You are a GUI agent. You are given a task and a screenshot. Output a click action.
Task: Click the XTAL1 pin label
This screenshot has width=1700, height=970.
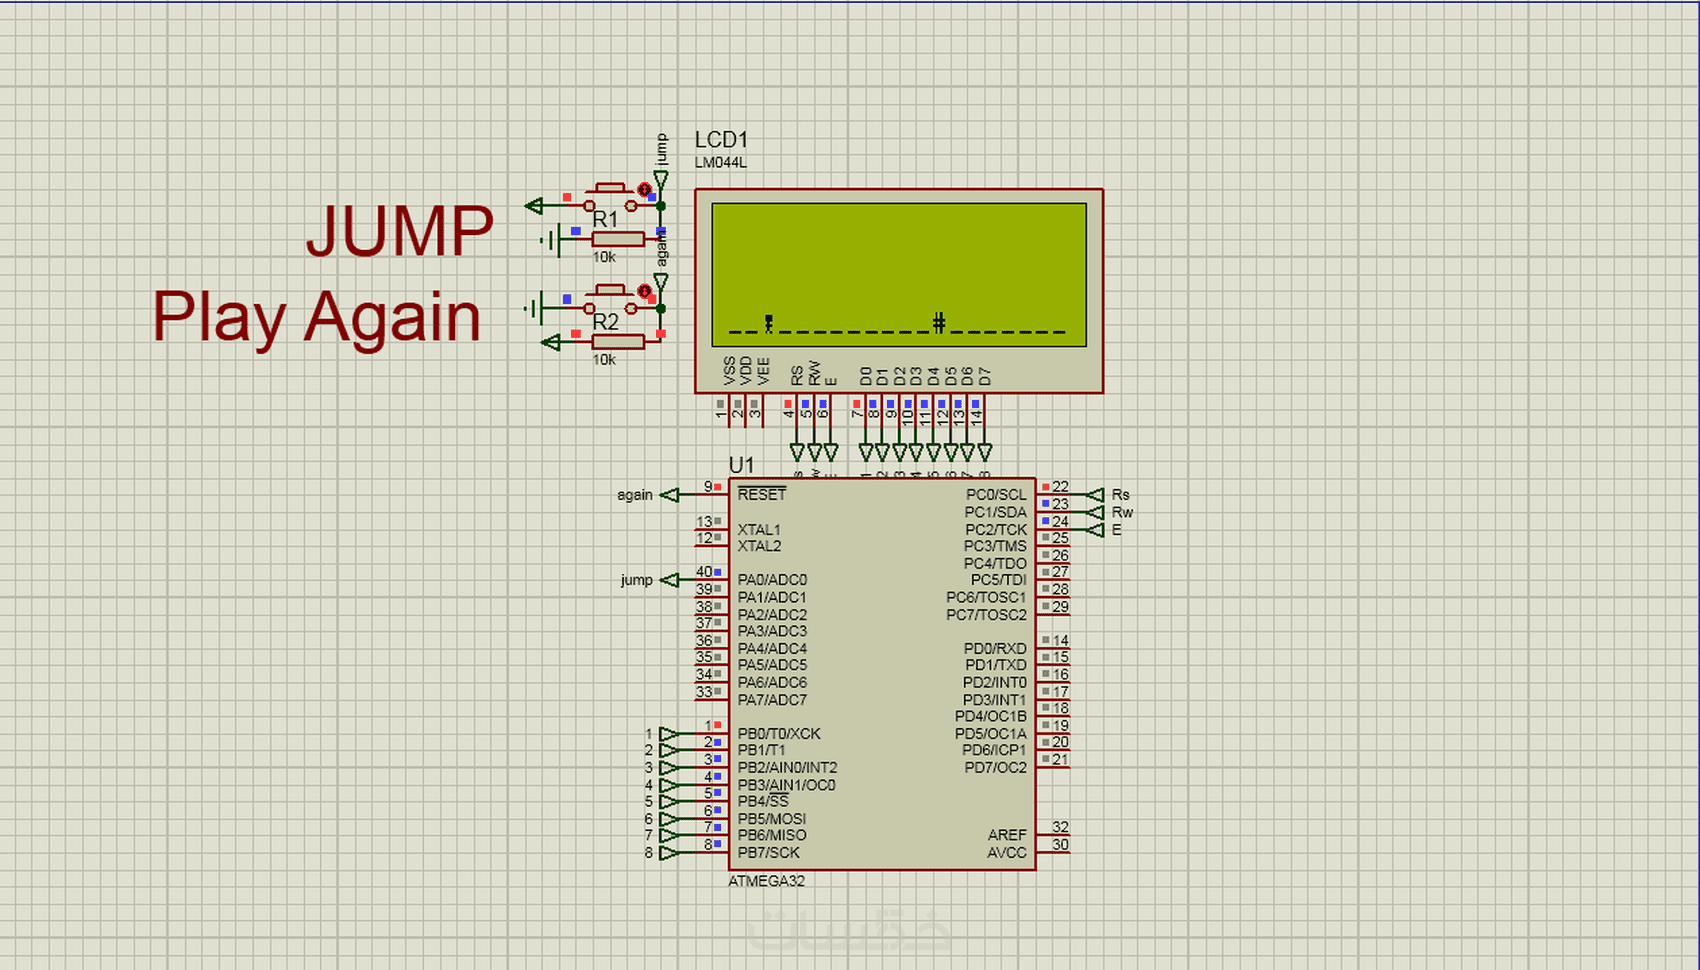(x=759, y=530)
